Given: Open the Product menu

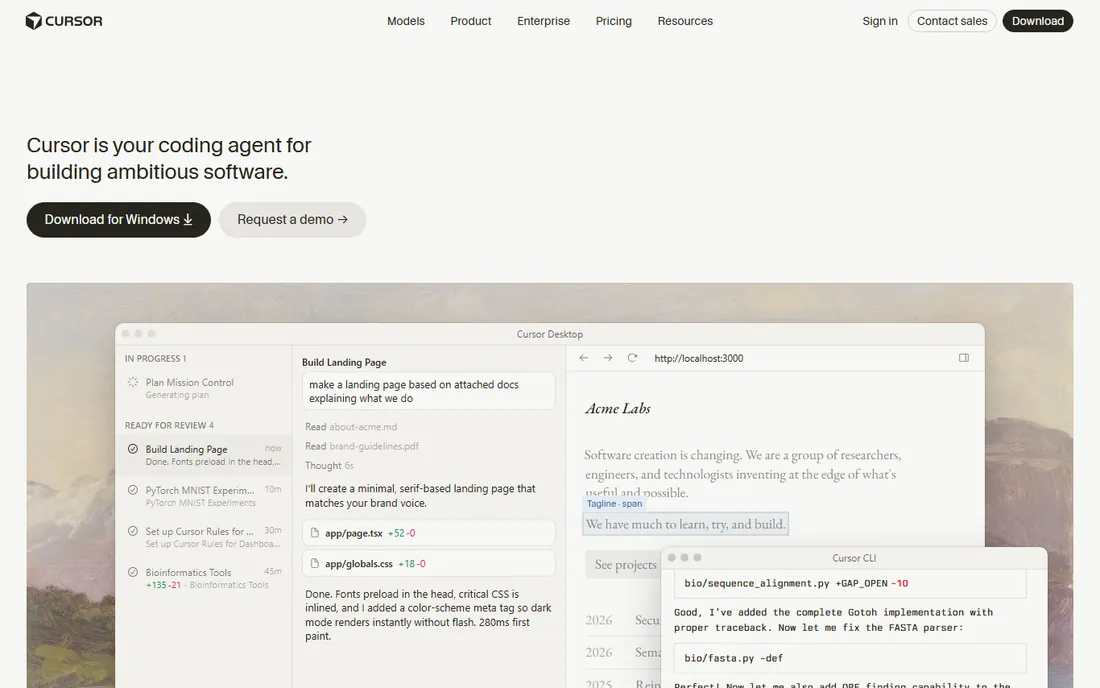Looking at the screenshot, I should click(471, 21).
